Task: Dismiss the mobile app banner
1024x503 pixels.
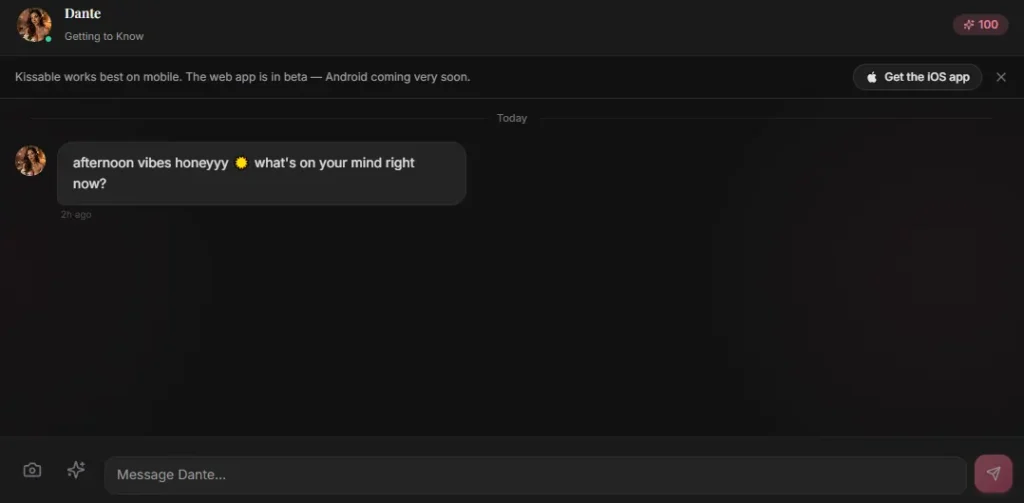Action: [x=1001, y=77]
